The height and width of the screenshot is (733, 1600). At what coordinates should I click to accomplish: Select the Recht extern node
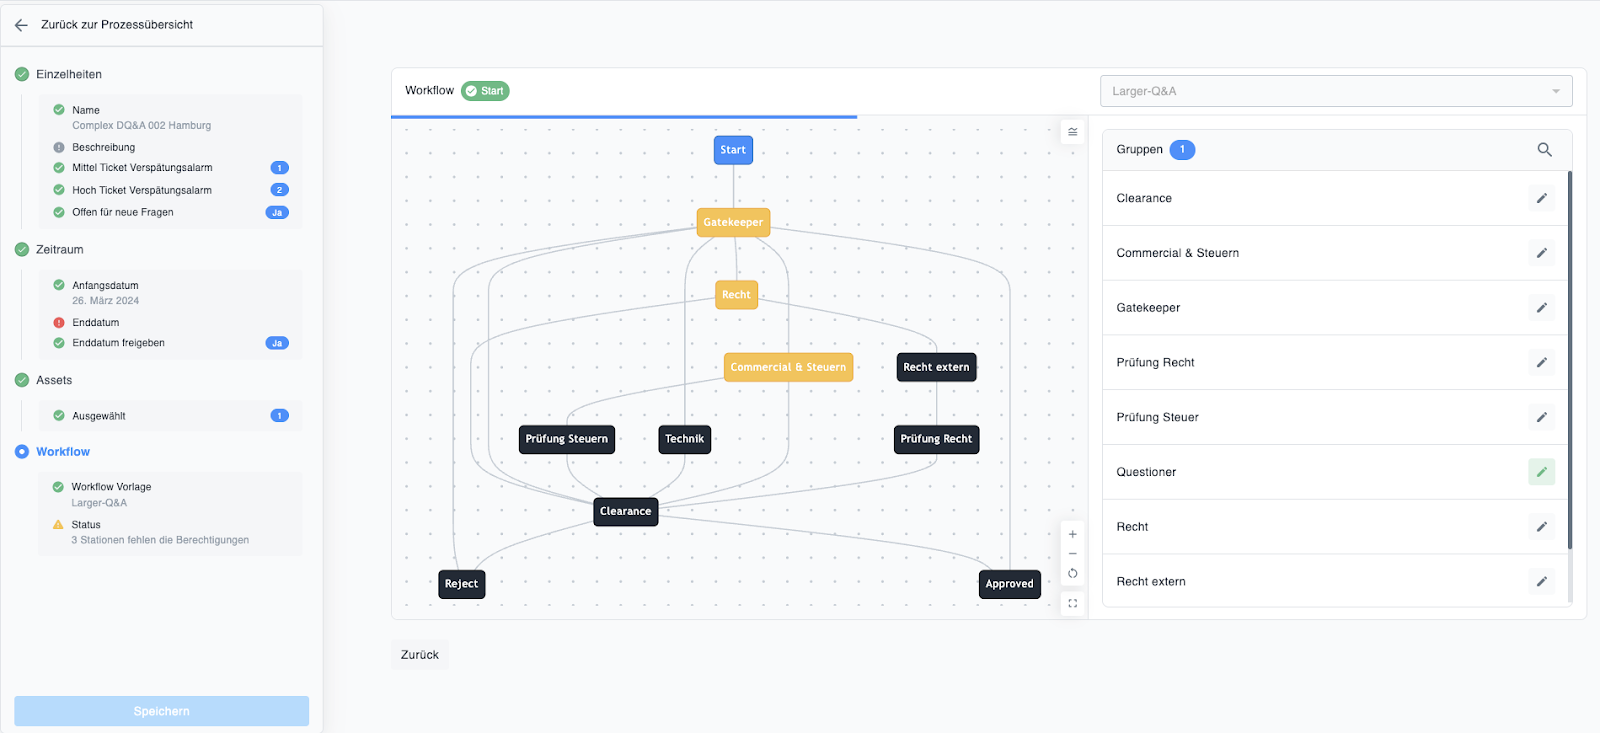936,367
